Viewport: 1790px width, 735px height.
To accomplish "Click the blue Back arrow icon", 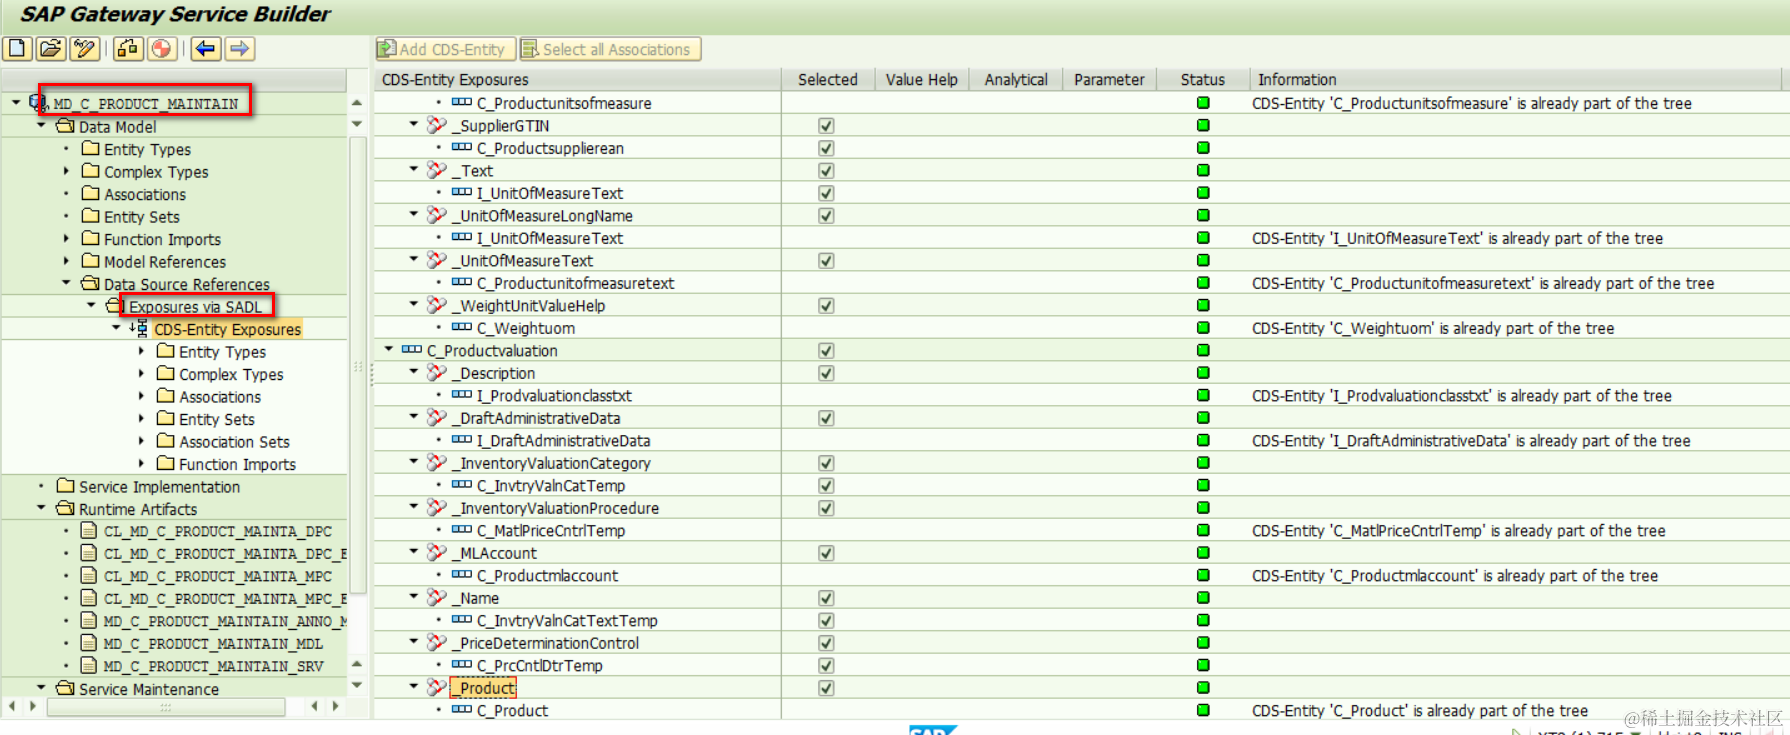I will 206,48.
